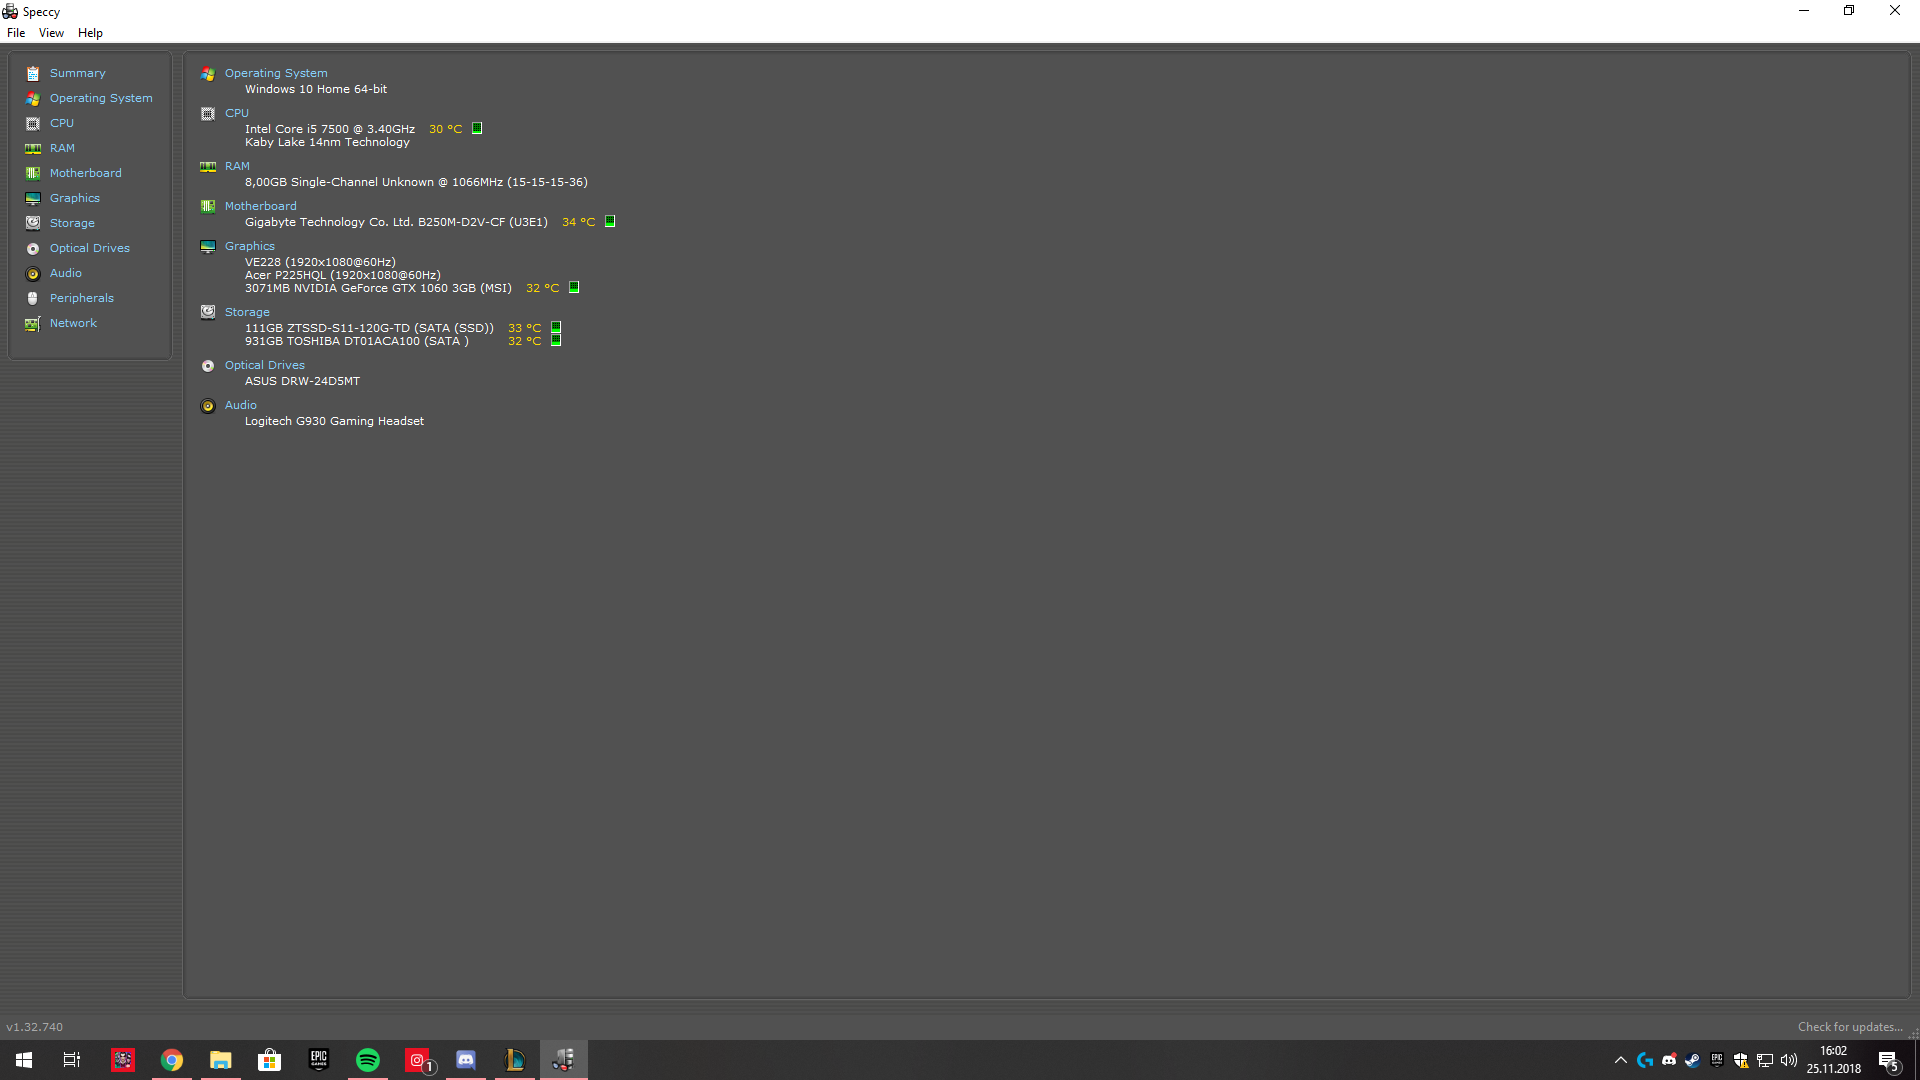Select Operating System in the sidebar
The width and height of the screenshot is (1920, 1080).
[x=101, y=98]
